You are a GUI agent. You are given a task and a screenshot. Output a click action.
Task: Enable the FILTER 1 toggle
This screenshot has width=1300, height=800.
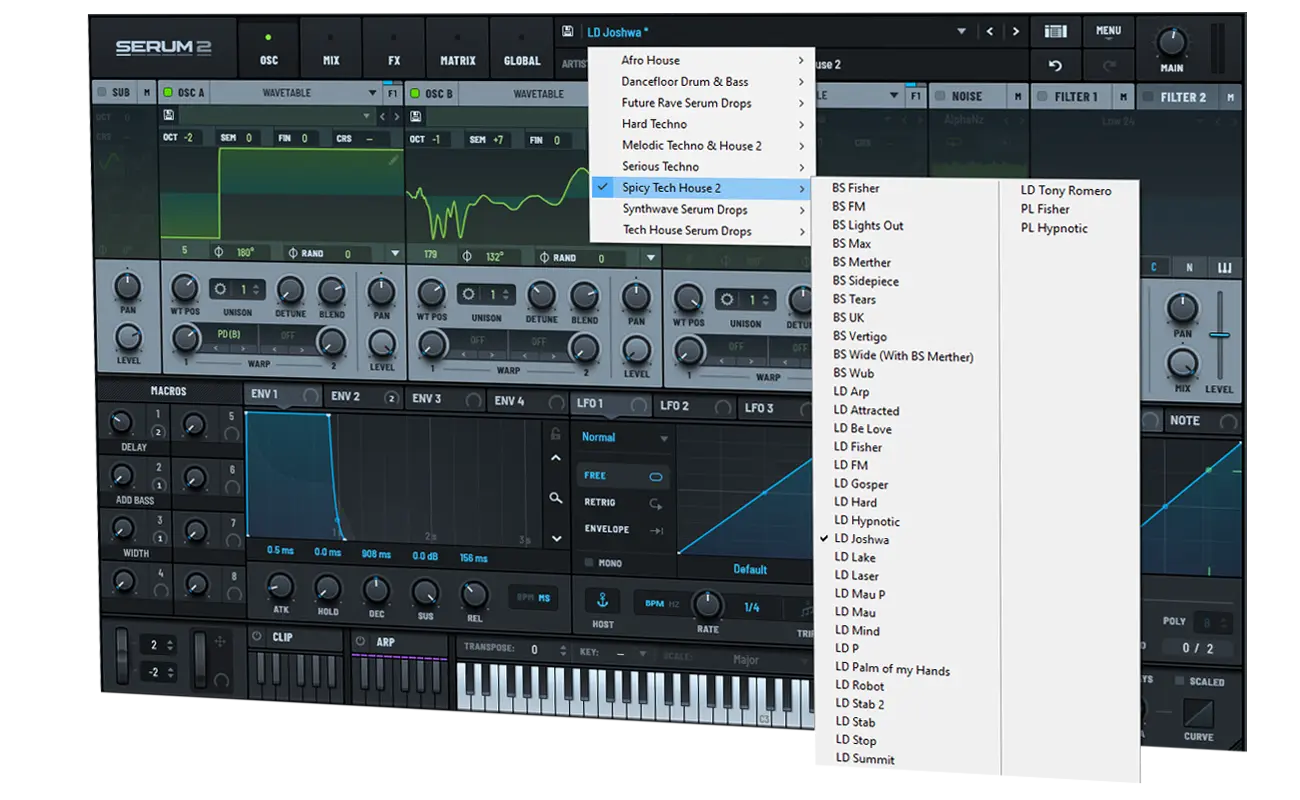[1042, 97]
